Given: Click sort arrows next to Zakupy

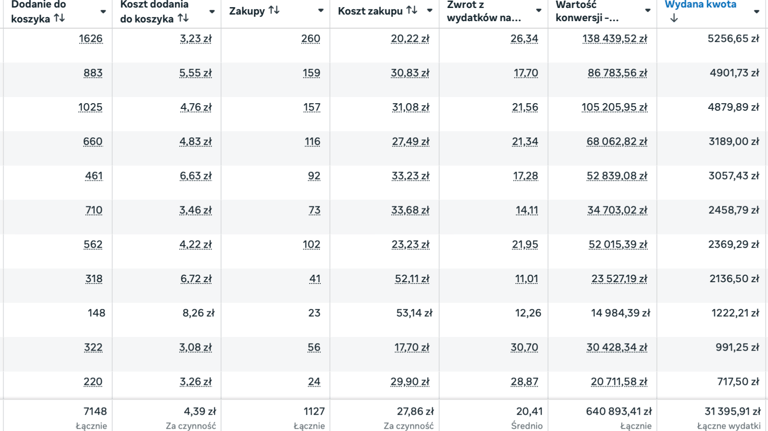Looking at the screenshot, I should (274, 10).
